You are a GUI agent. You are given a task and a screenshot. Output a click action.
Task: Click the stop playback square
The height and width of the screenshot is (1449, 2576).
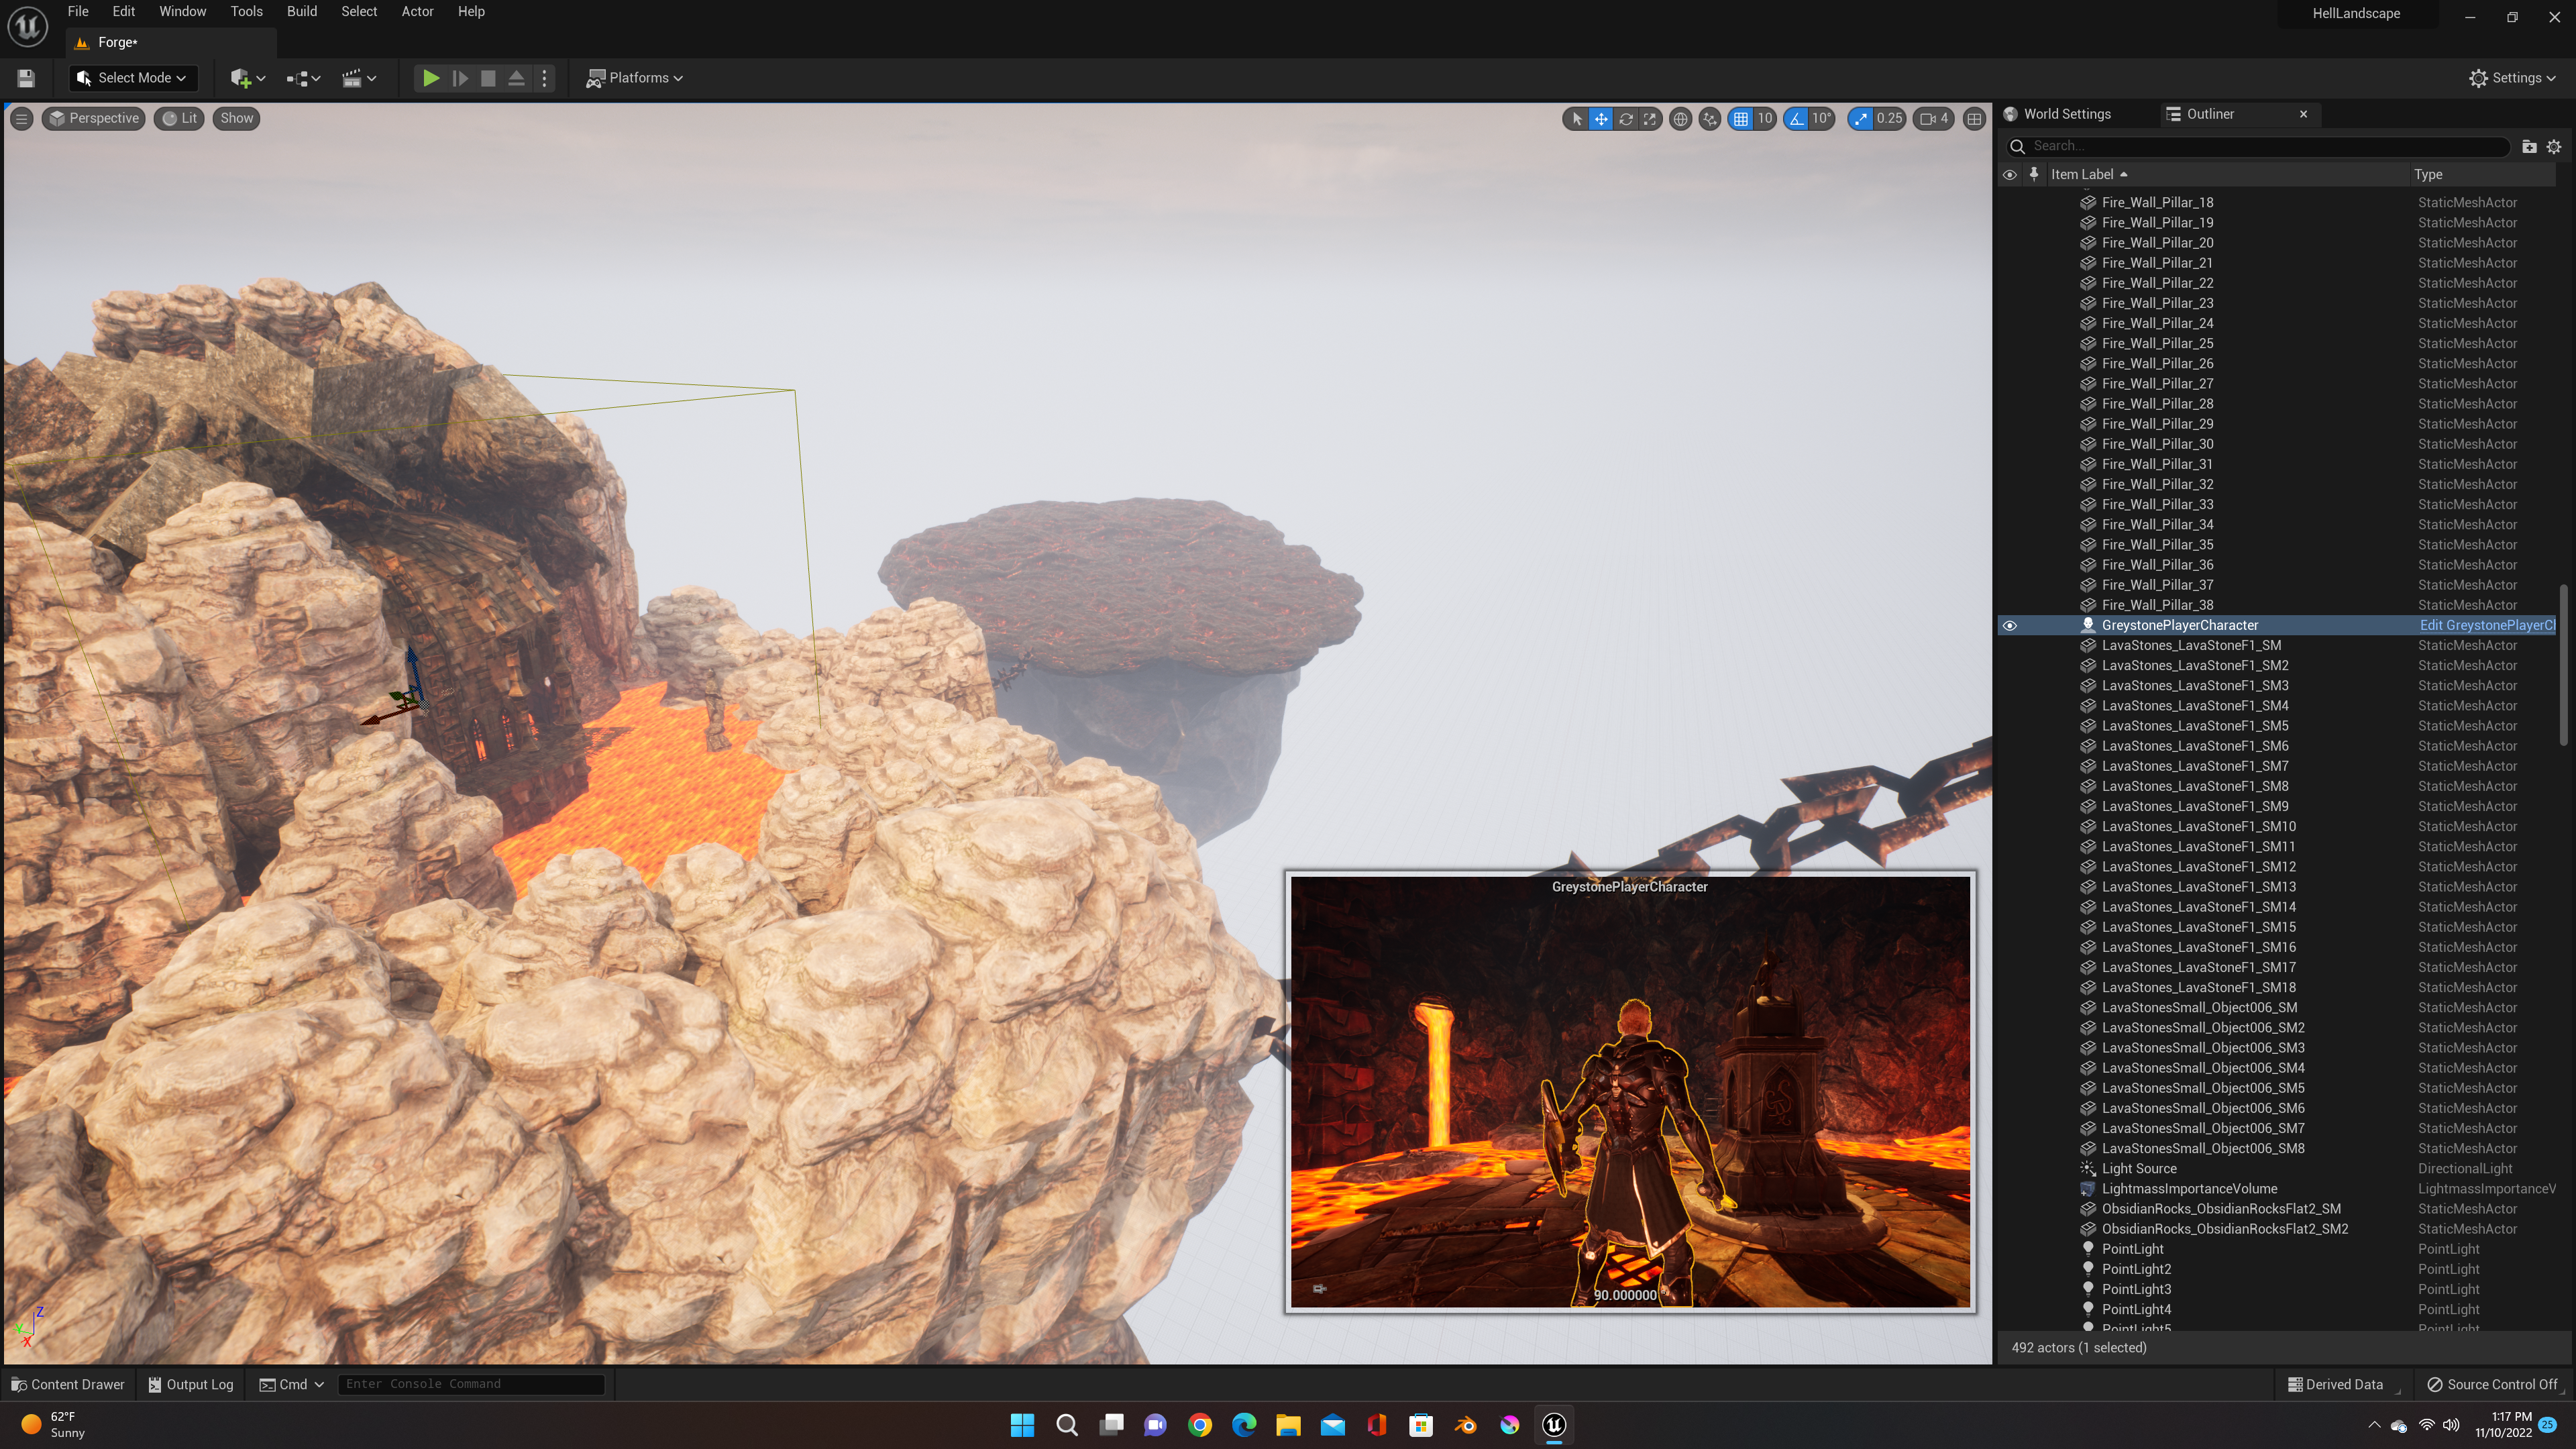(488, 78)
